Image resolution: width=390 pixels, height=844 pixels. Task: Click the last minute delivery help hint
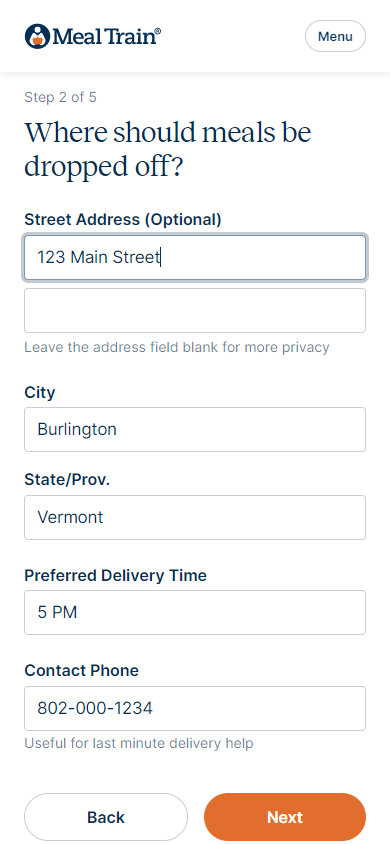tap(139, 744)
